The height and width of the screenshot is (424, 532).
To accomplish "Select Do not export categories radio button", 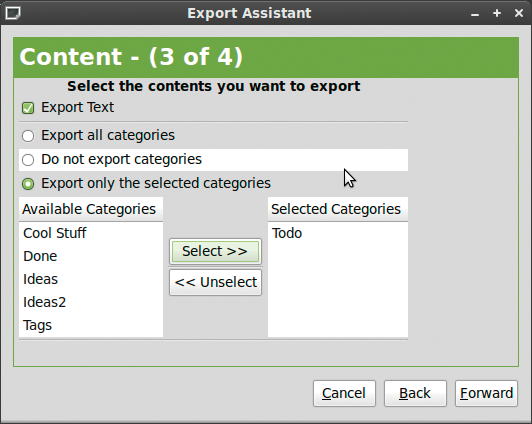I will 28,160.
